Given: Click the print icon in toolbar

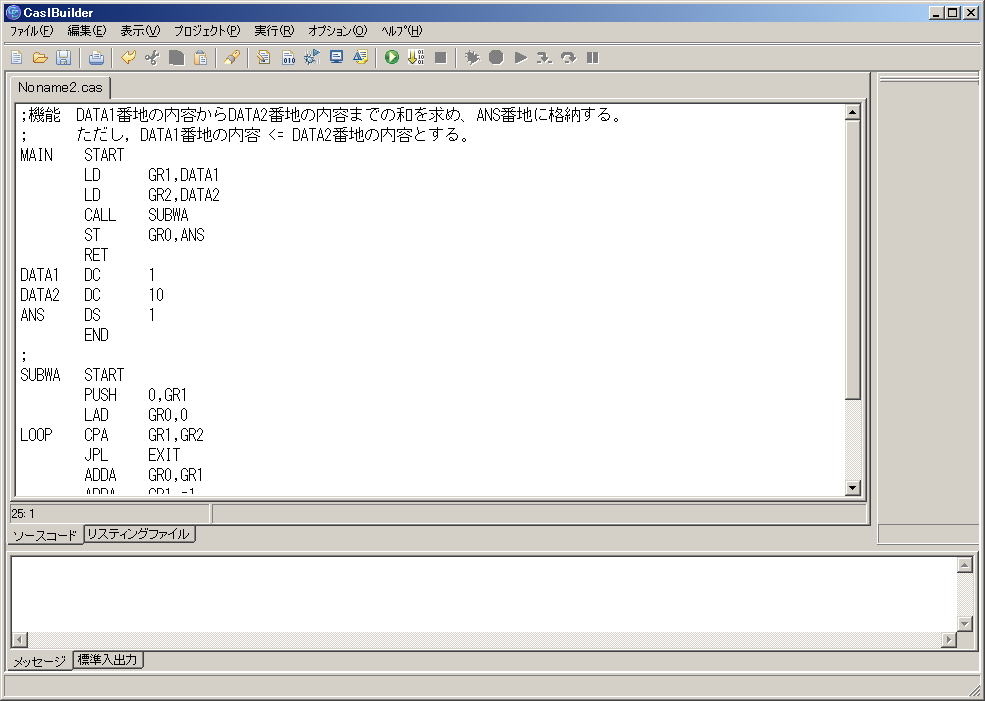Looking at the screenshot, I should [x=96, y=58].
